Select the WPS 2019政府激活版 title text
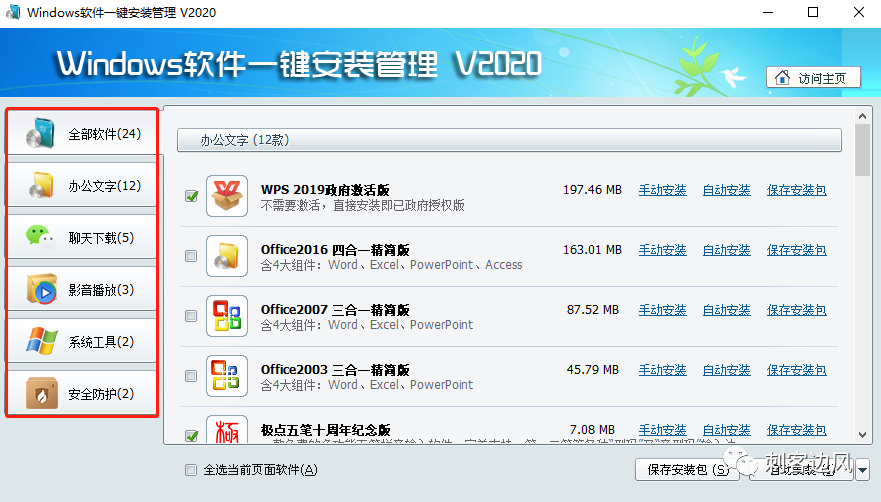This screenshot has height=502, width=881. tap(325, 190)
